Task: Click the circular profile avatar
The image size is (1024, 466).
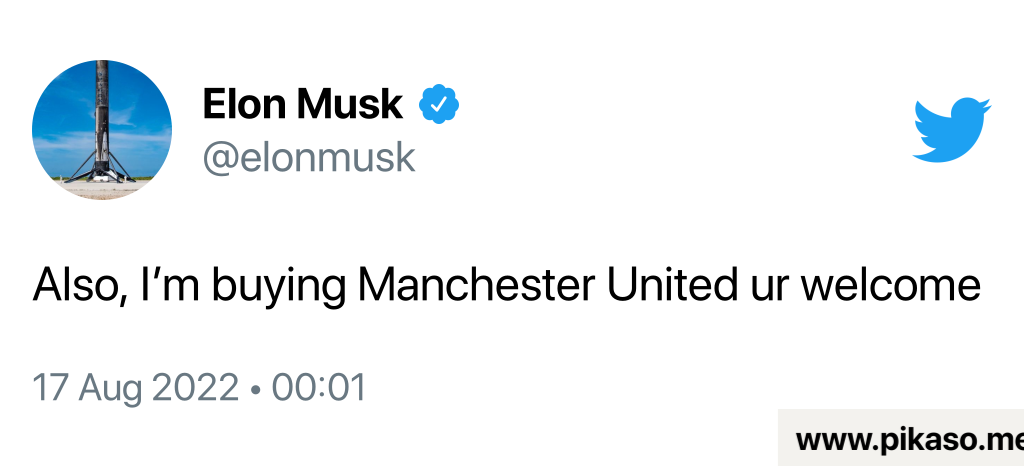Action: 102,129
